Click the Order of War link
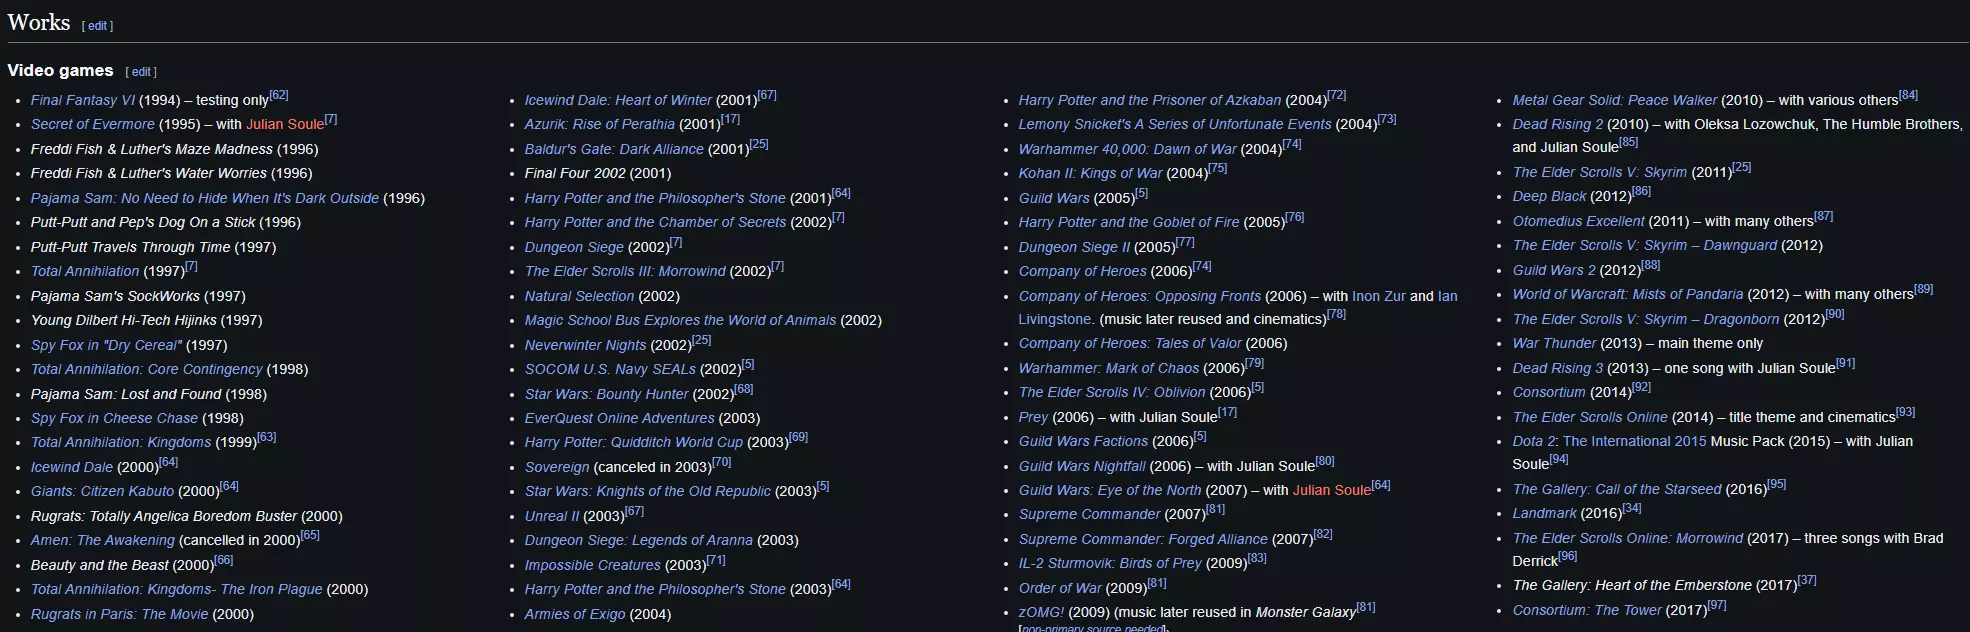1970x632 pixels. [1060, 589]
